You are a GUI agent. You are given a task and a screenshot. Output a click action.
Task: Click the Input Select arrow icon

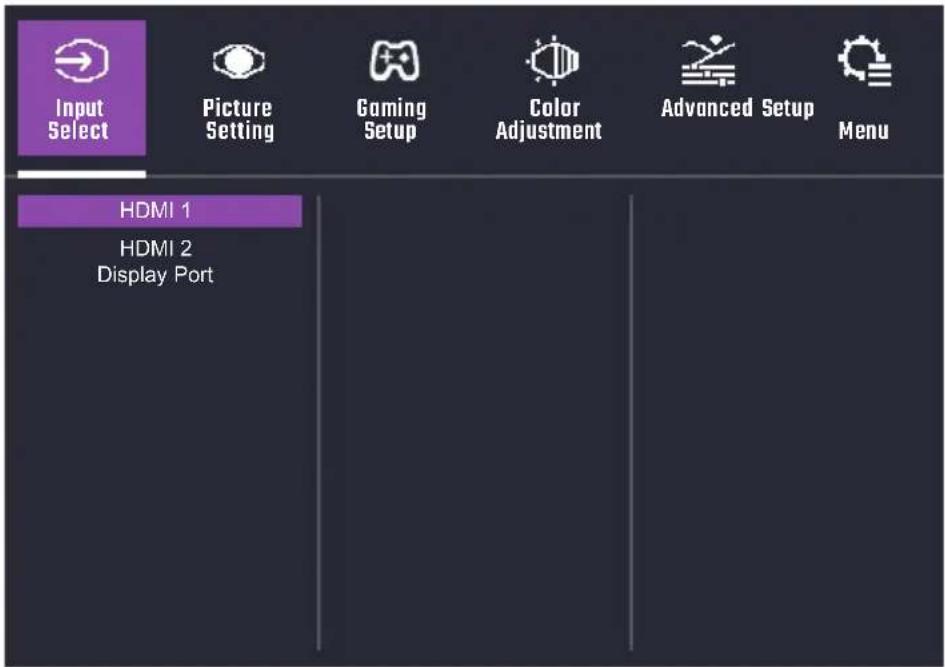[81, 60]
